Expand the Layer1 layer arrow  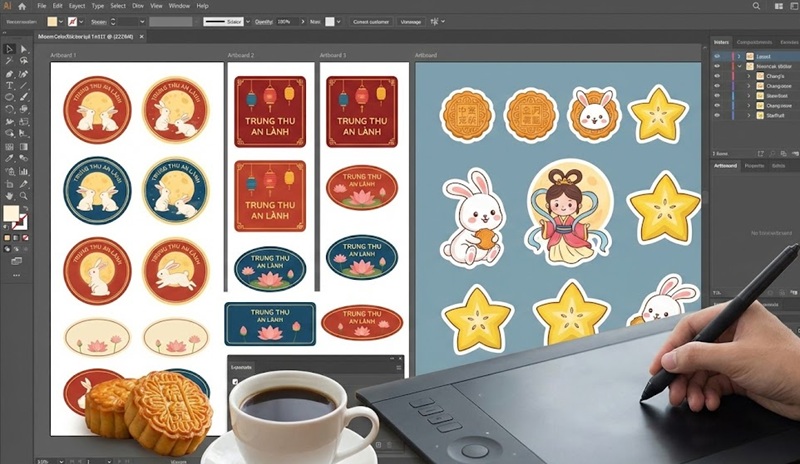coord(739,58)
